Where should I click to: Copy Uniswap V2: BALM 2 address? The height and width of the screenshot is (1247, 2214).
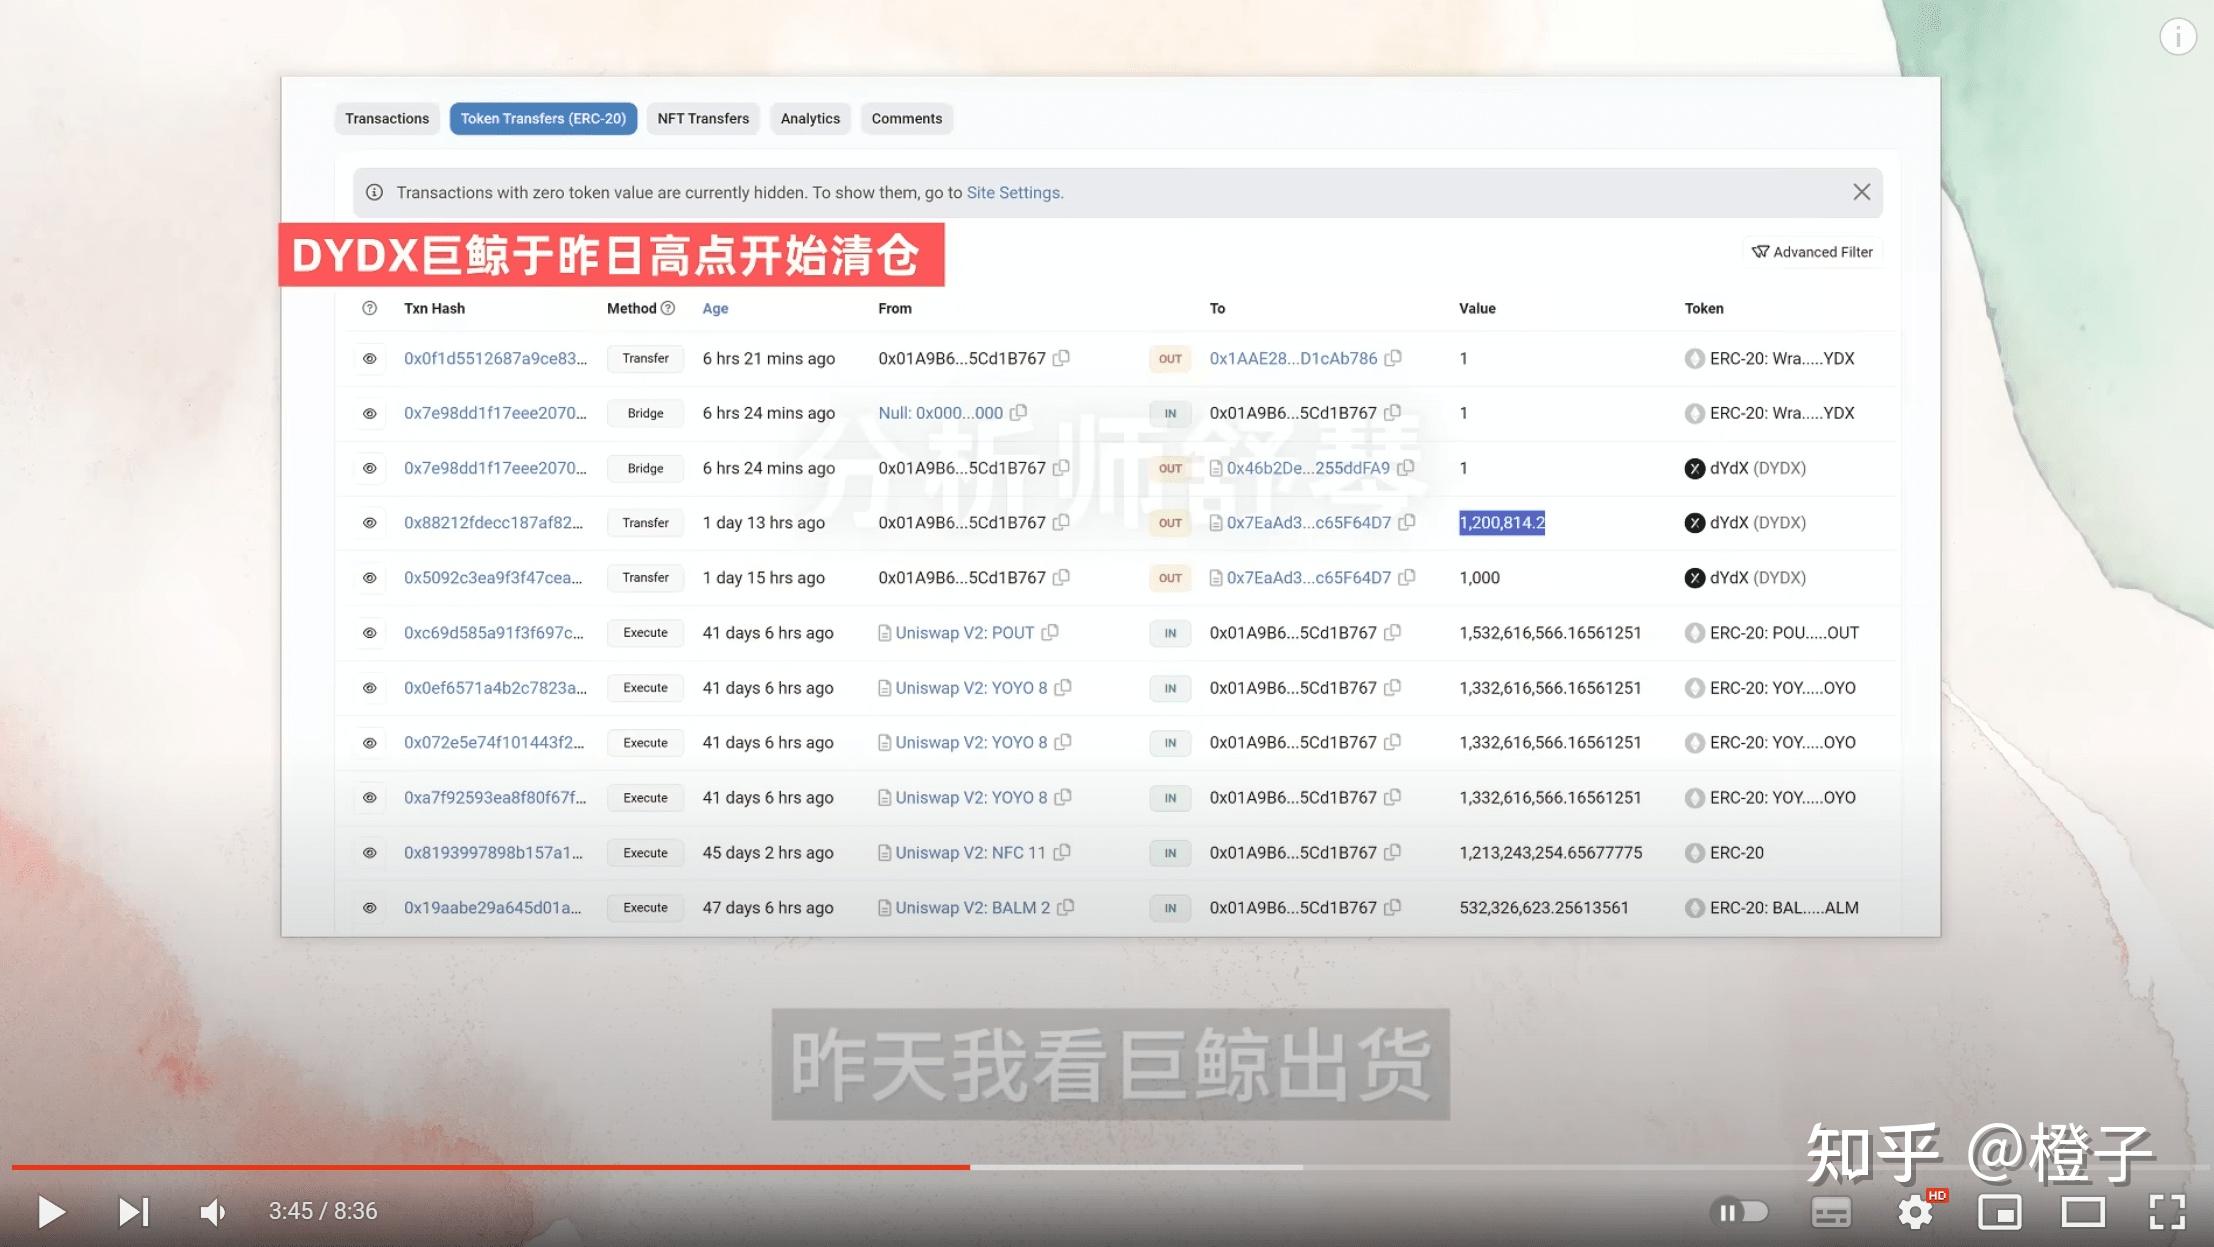coord(1066,908)
